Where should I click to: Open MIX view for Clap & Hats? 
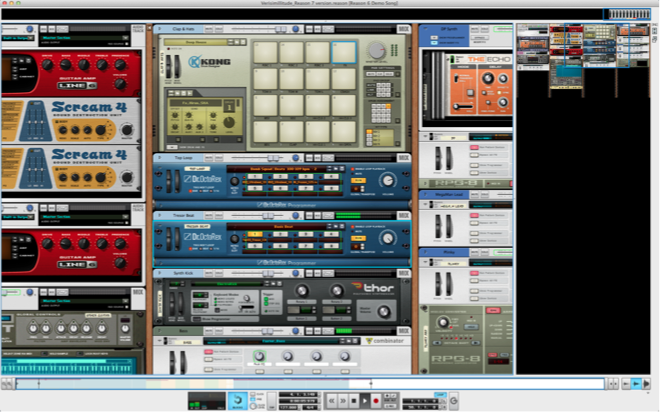[x=403, y=29]
